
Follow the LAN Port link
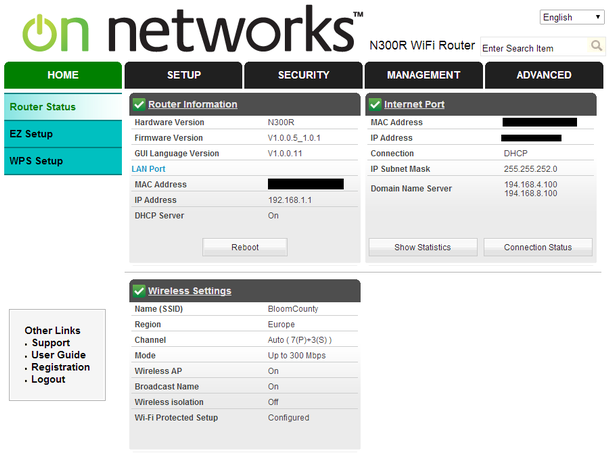point(148,169)
